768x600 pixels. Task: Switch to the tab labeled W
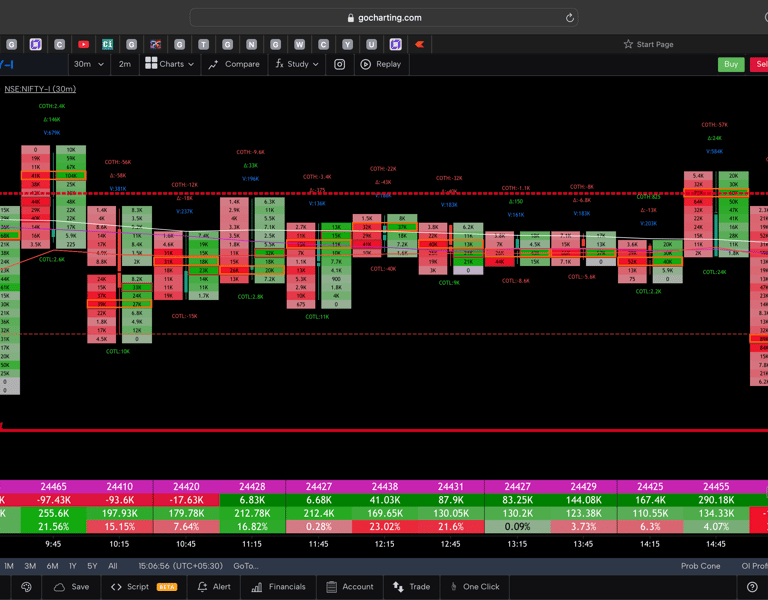coord(299,45)
